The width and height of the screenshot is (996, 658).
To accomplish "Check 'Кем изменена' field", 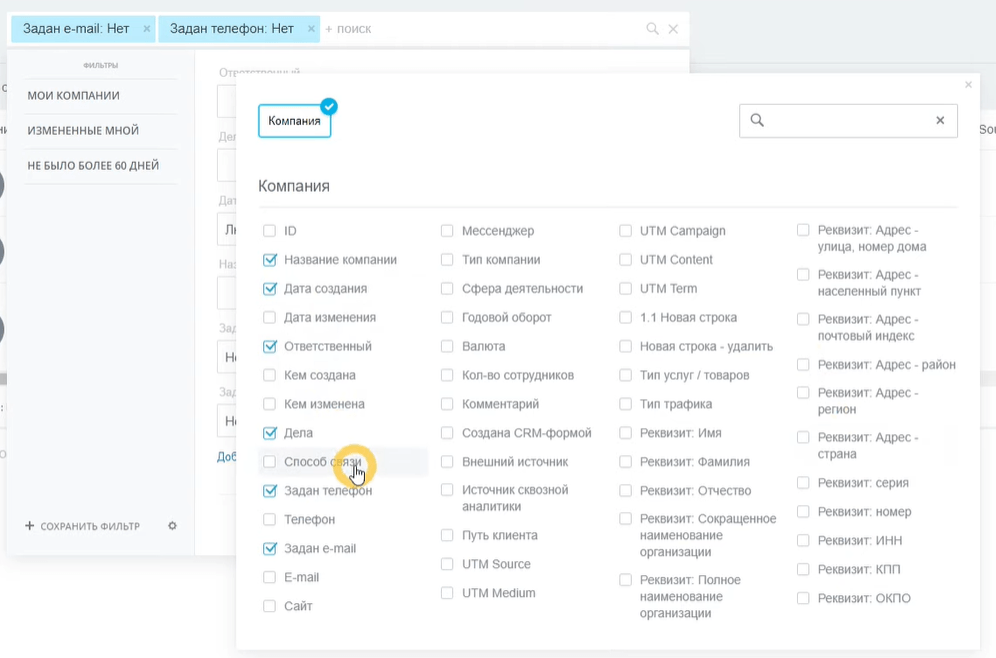I will (x=269, y=404).
